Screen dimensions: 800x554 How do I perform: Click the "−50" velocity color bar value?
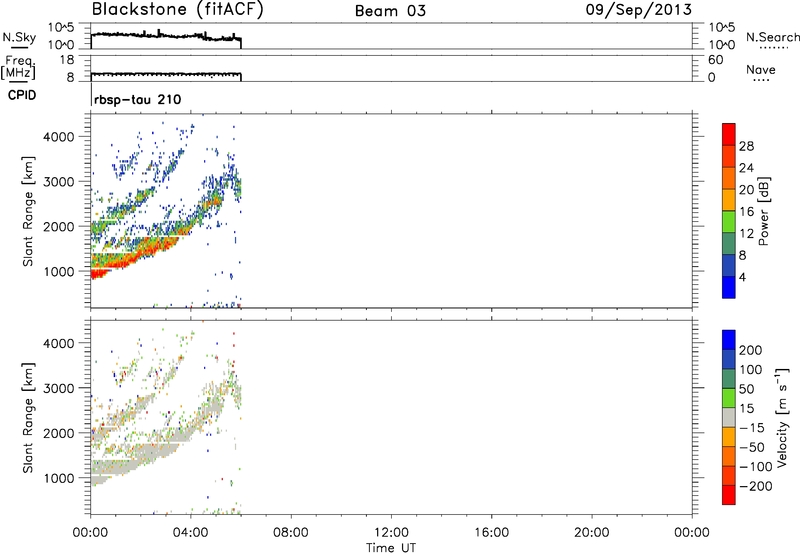[752, 447]
